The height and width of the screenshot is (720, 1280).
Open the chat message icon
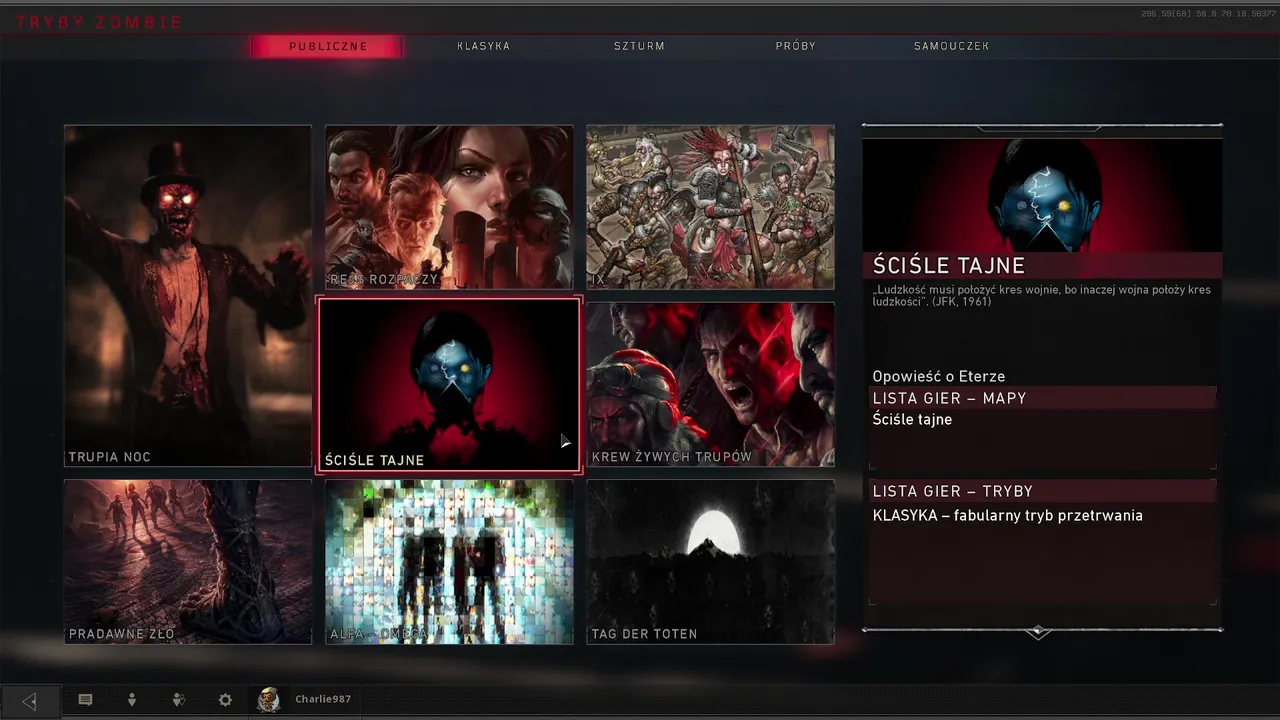(85, 700)
